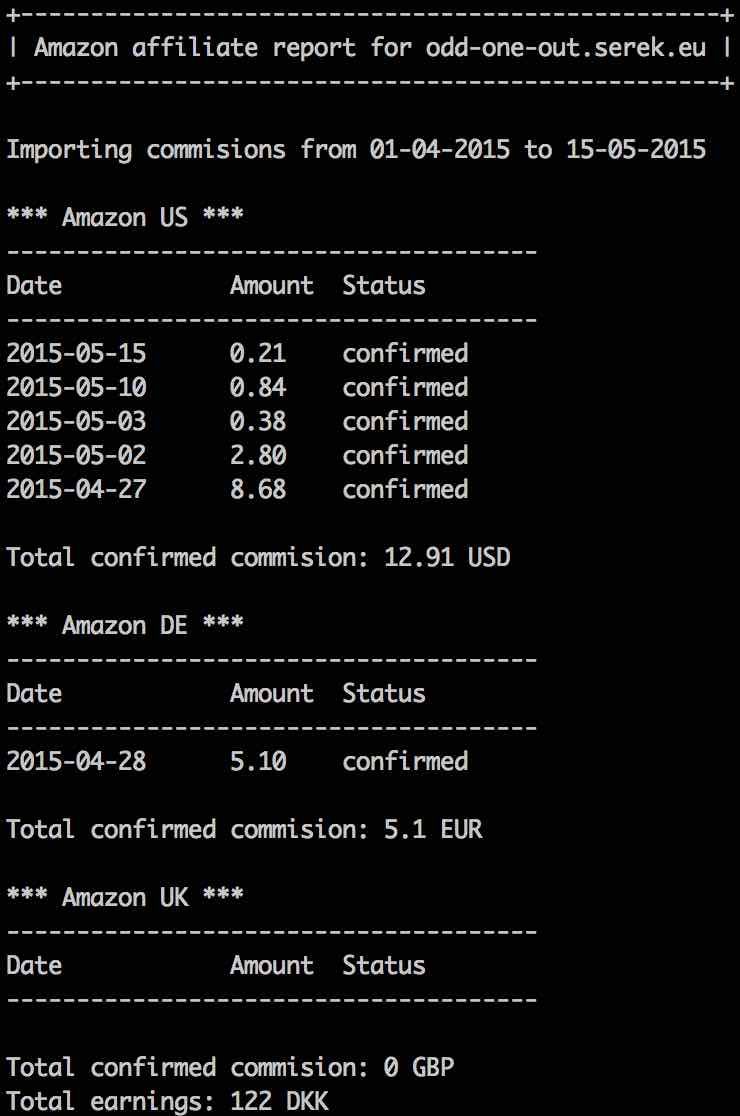Click the 5.10 amount under Amazon DE
The width and height of the screenshot is (740, 1116).
point(258,761)
